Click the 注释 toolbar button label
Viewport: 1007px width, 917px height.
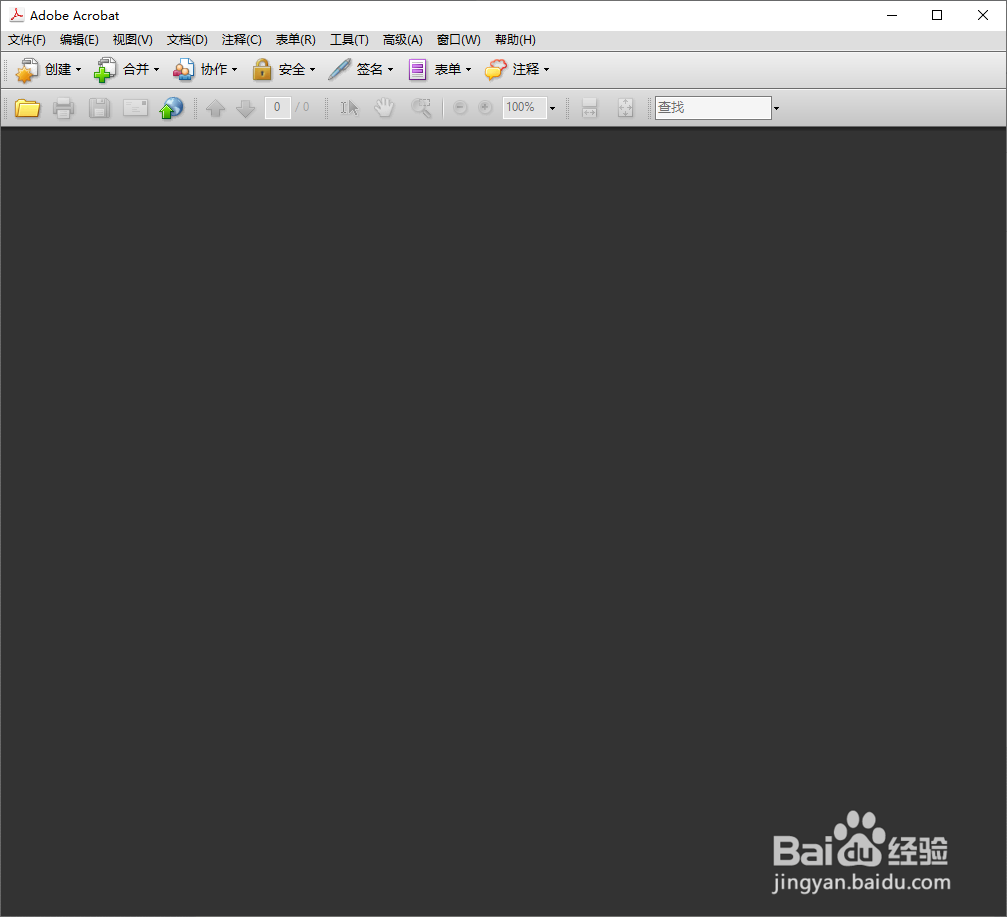click(526, 69)
